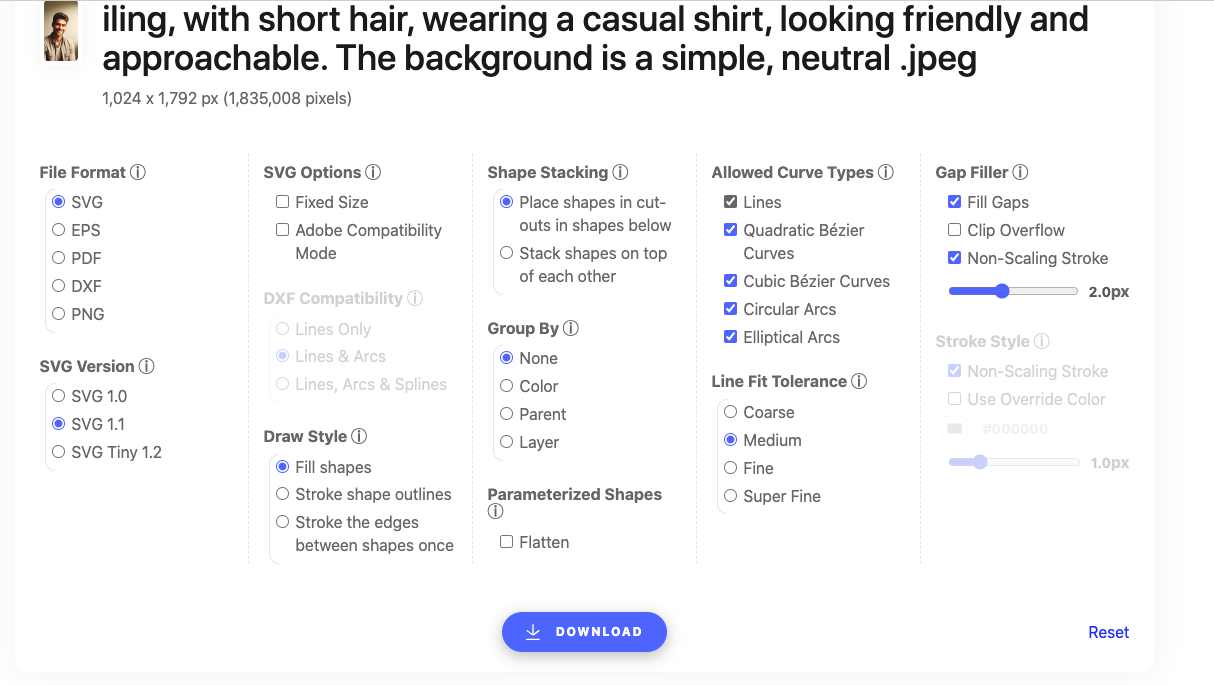
Task: Select Super Fine line fit tolerance
Action: [x=730, y=496]
